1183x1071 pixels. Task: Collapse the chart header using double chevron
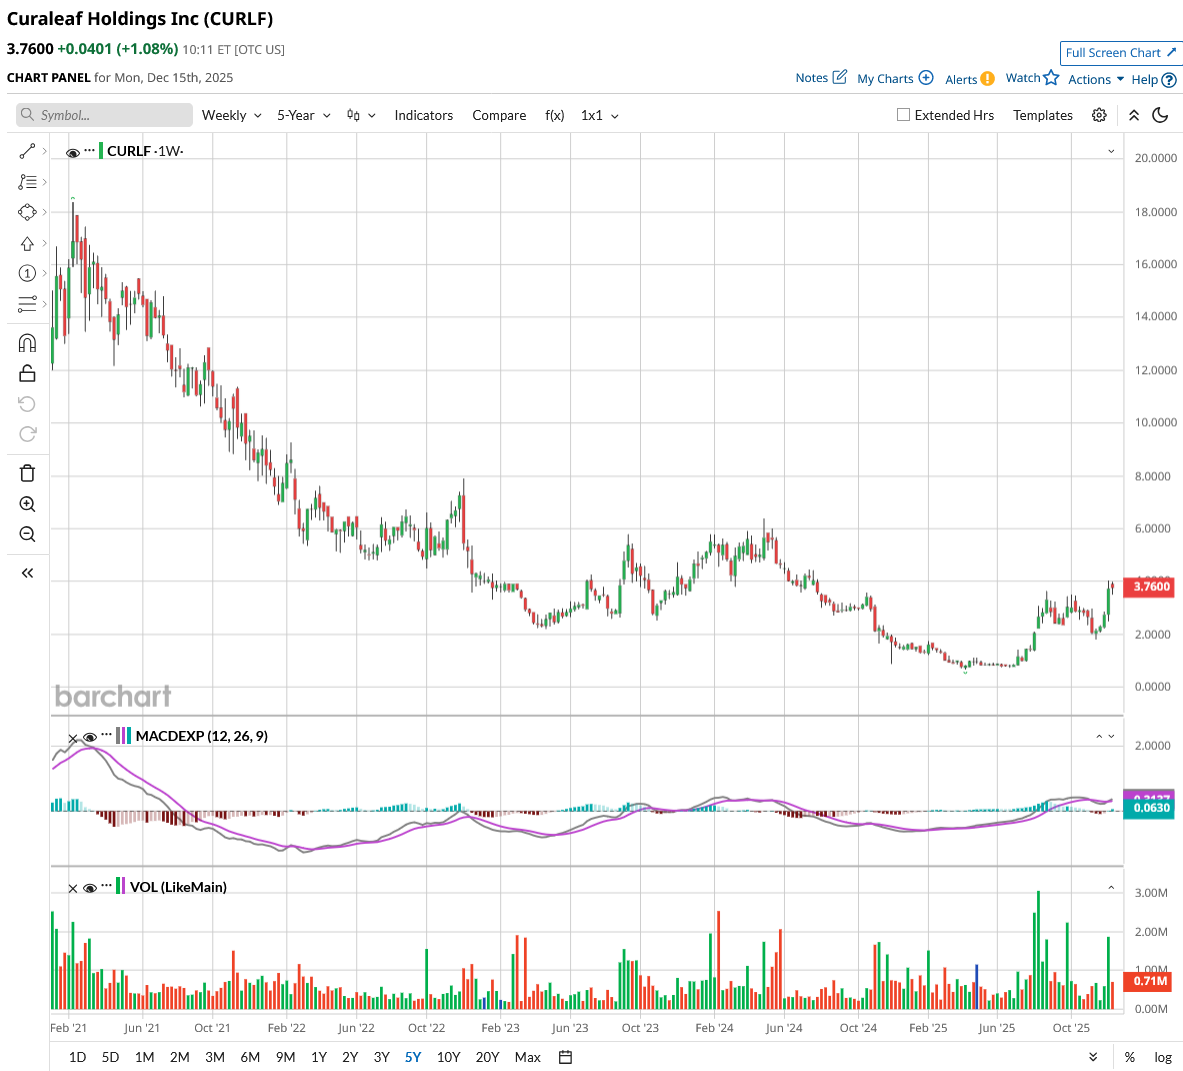click(x=1133, y=115)
